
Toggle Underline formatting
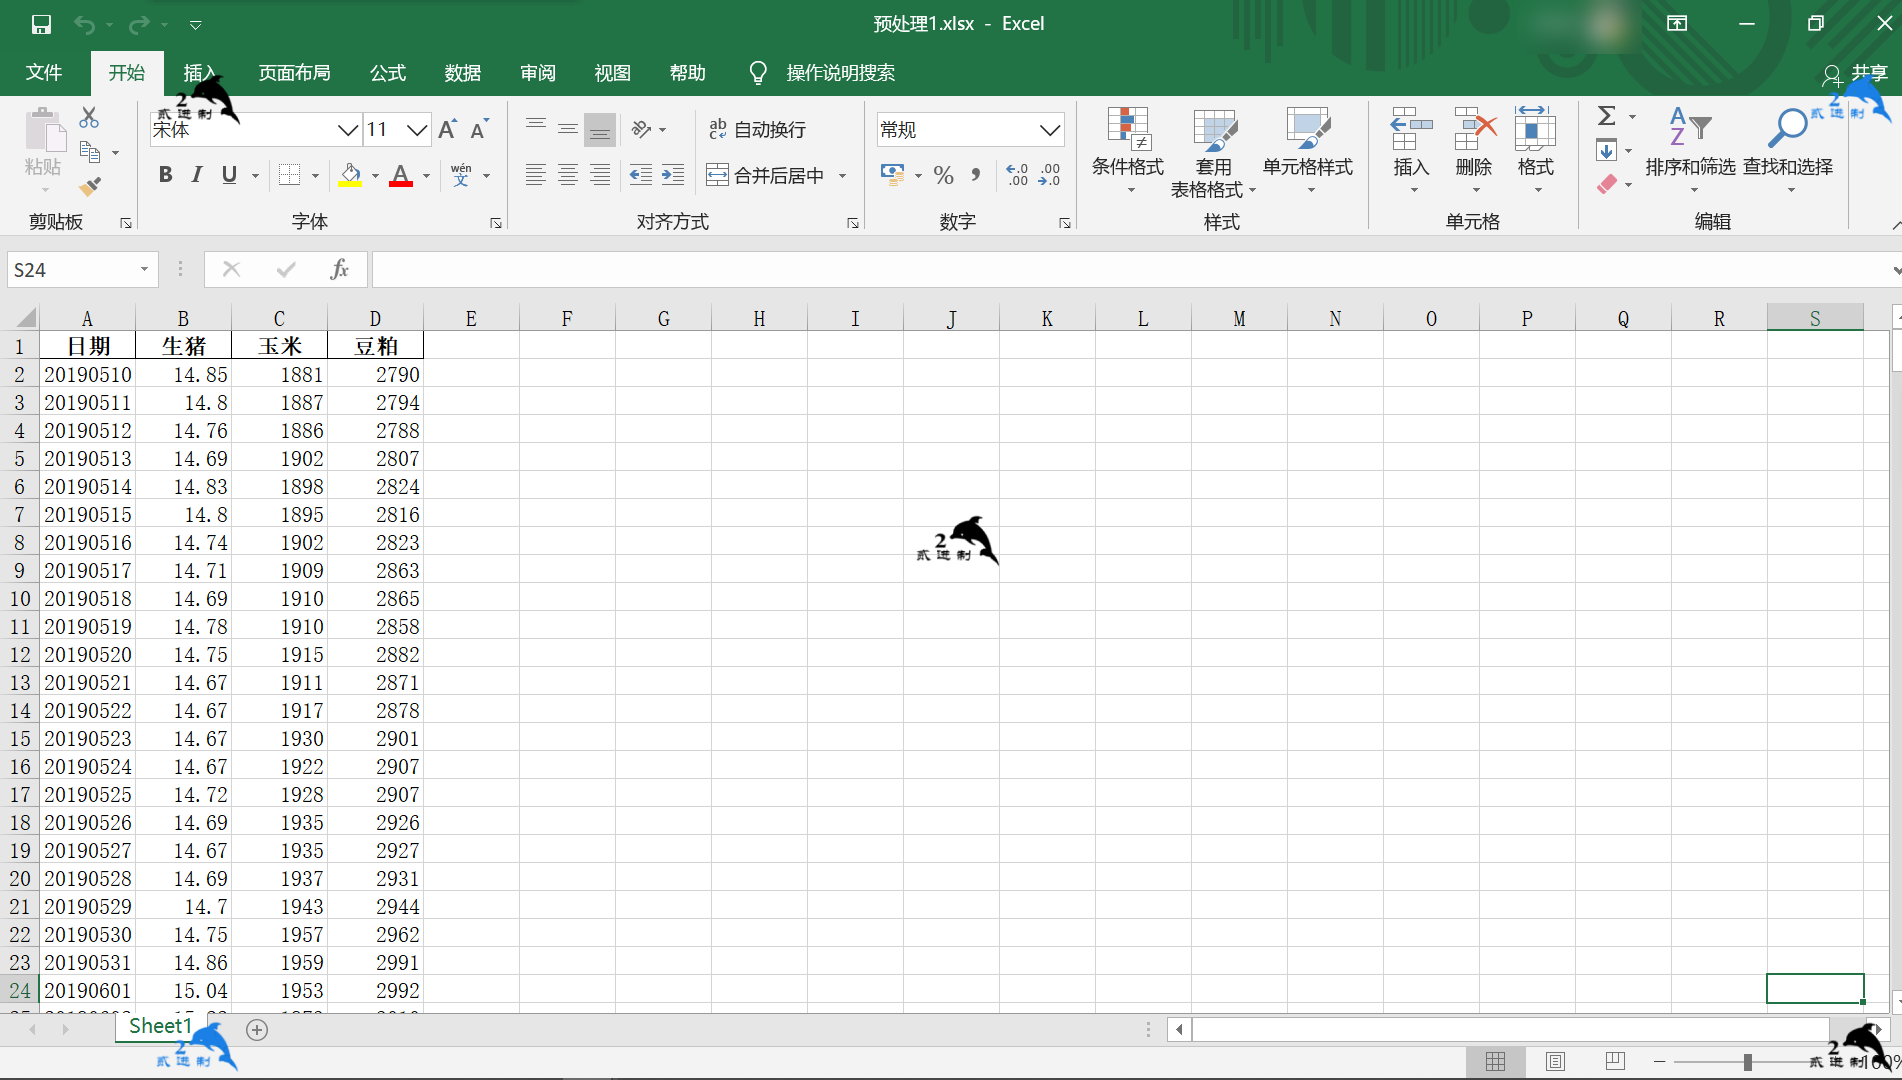229,175
